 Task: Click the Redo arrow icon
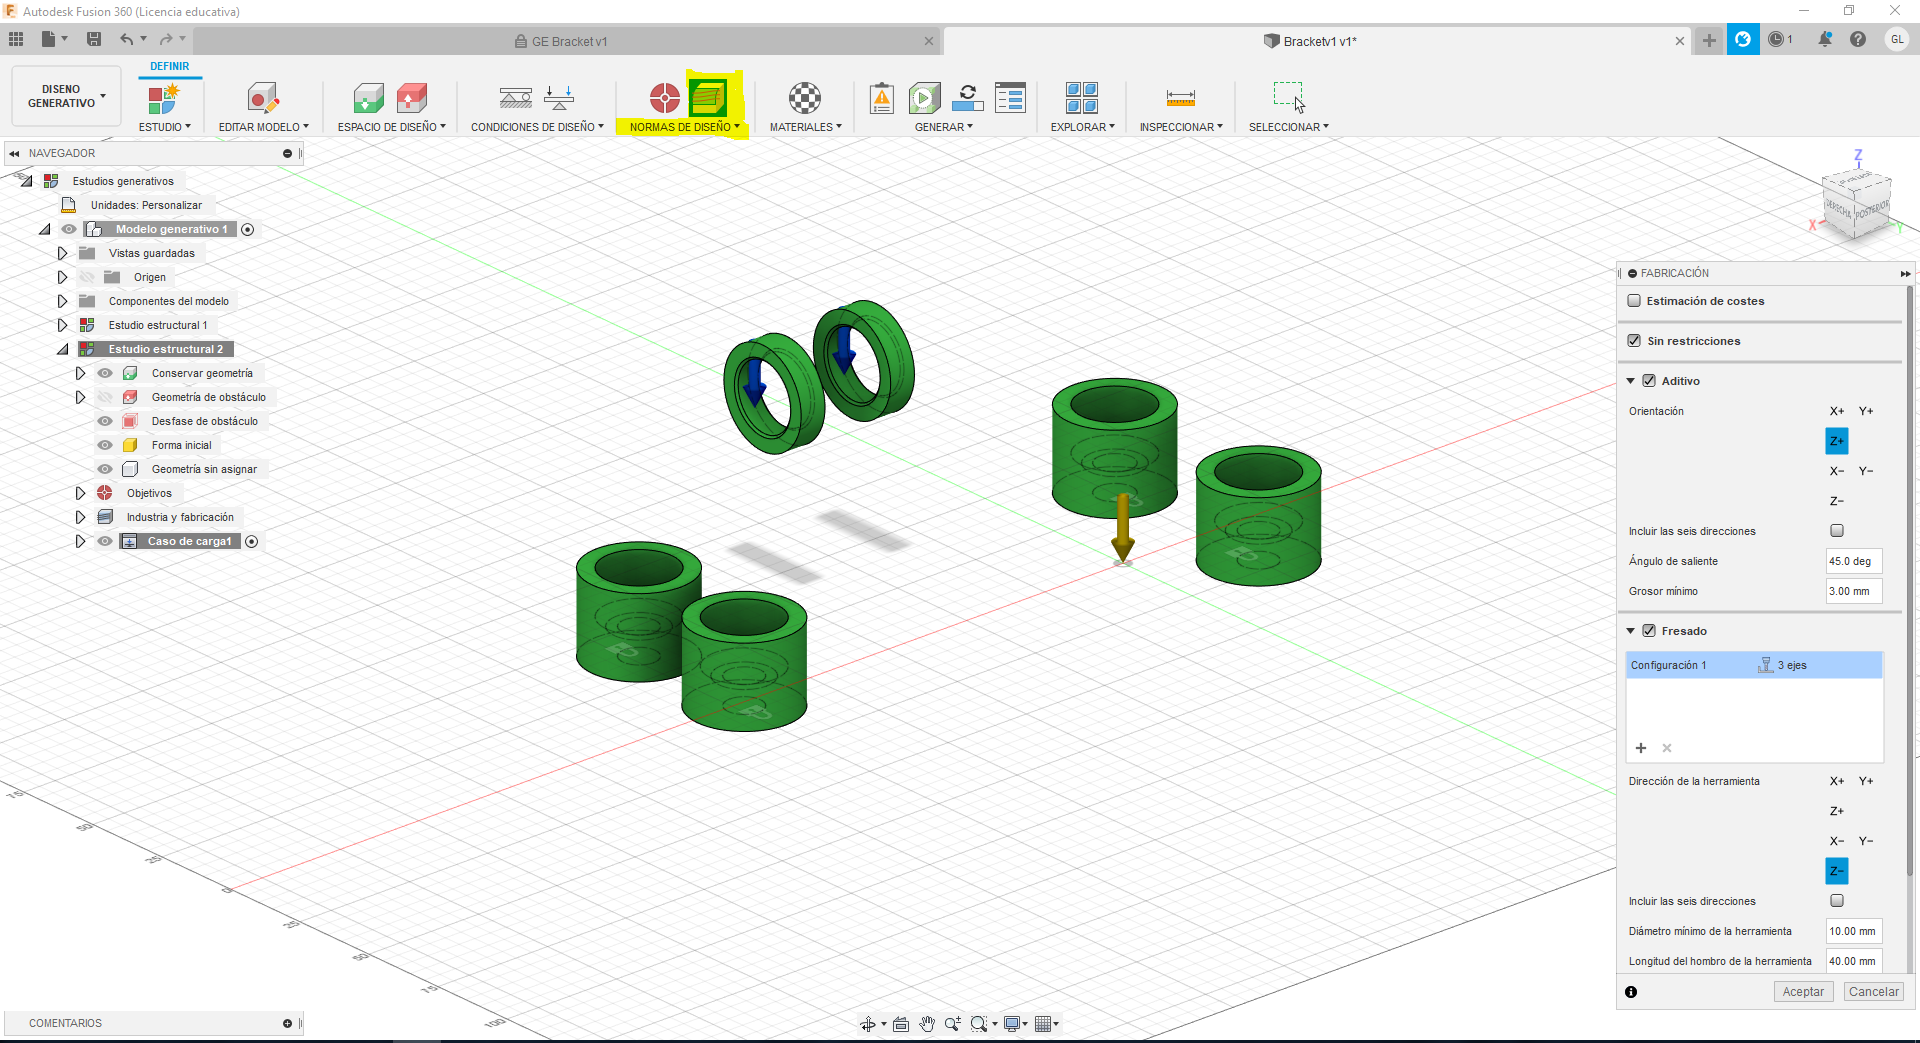(x=166, y=39)
